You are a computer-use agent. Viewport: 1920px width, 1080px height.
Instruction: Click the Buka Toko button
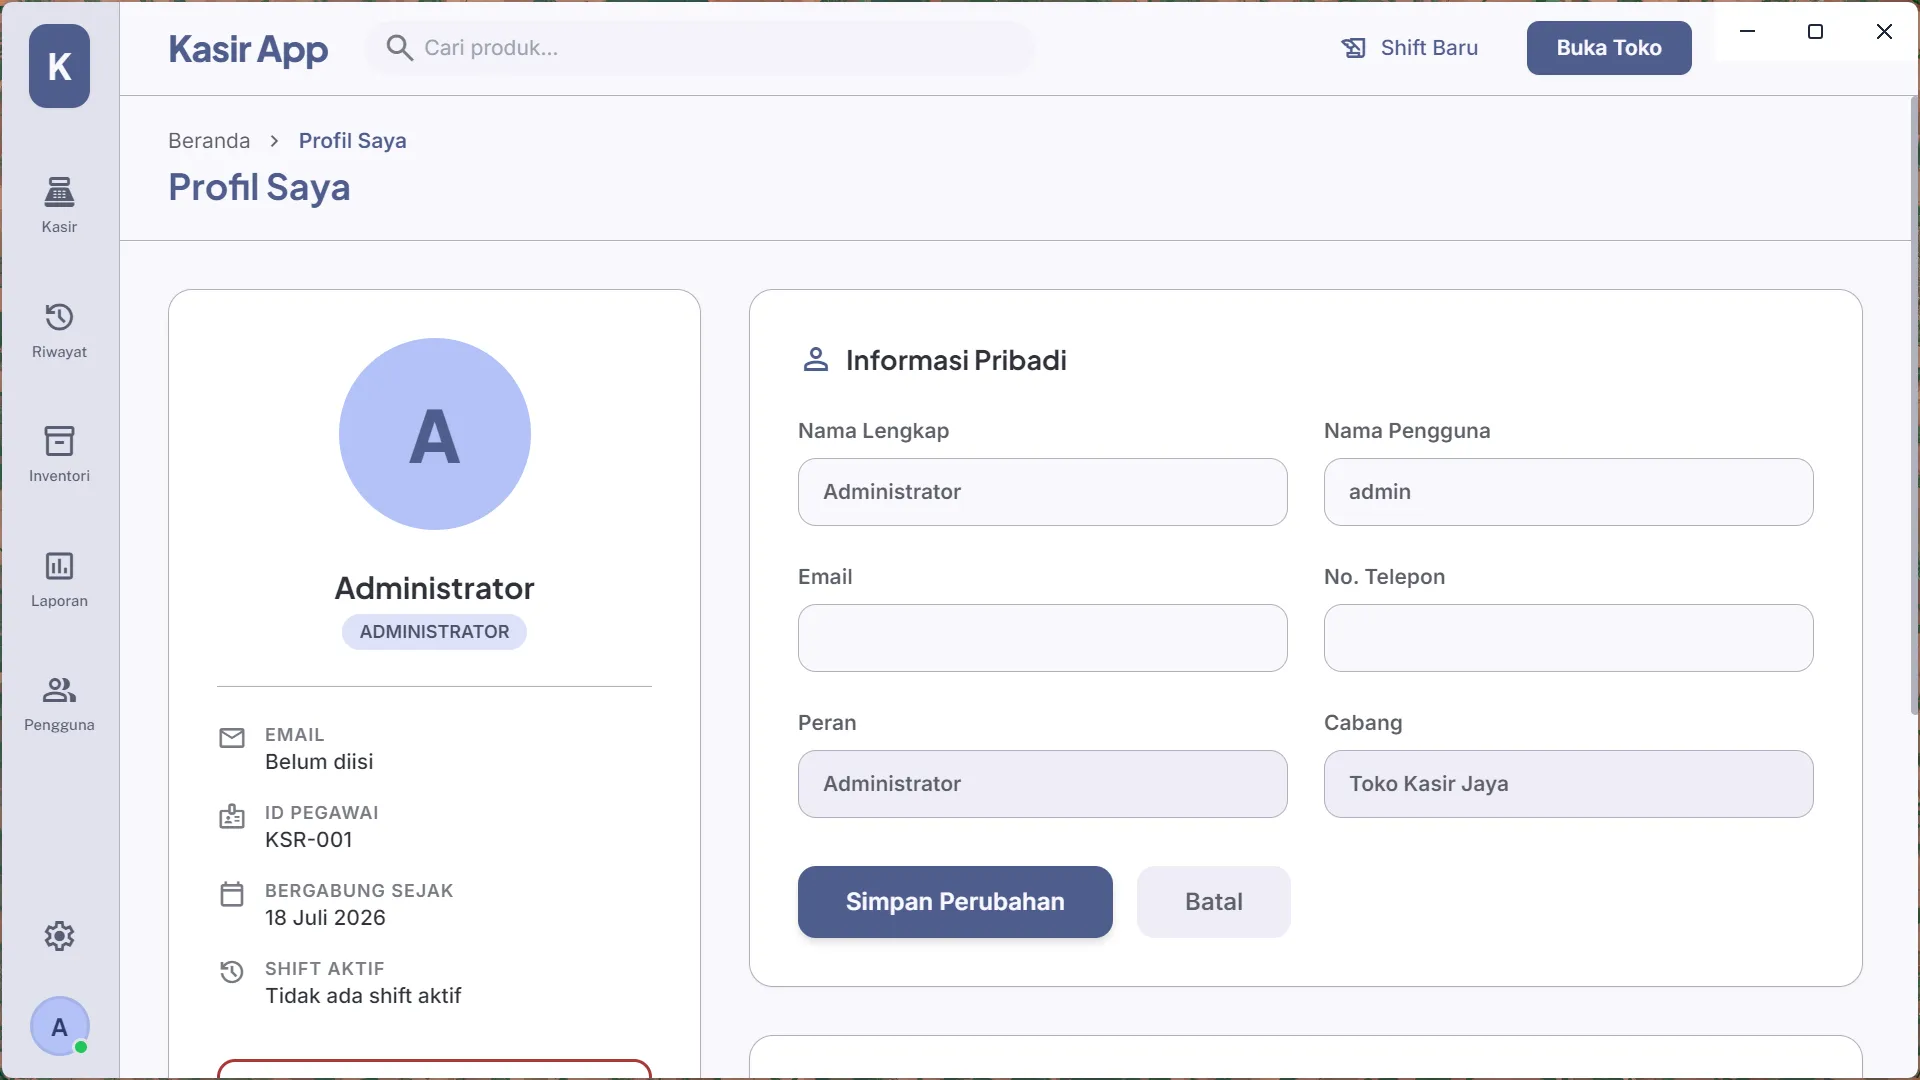click(1609, 48)
